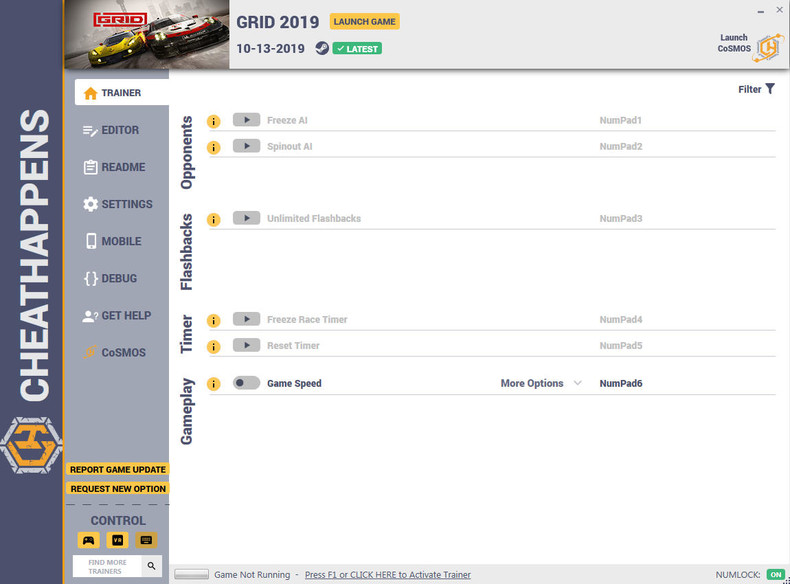Screen dimensions: 790x584
Task: Show info for Freeze Race Timer
Action: pyautogui.click(x=214, y=320)
